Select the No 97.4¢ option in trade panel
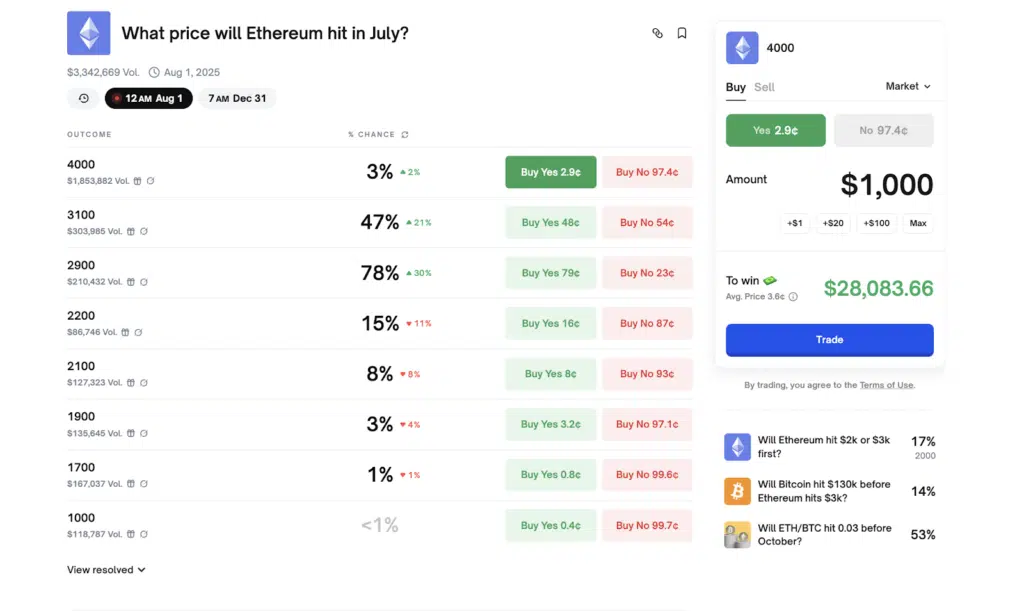1024x611 pixels. [883, 130]
